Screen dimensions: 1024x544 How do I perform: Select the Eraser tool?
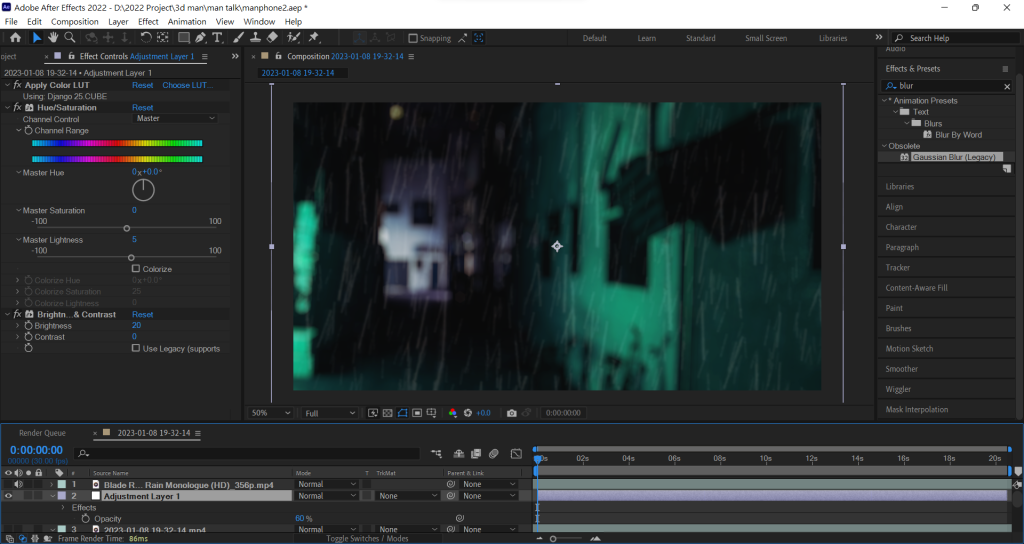click(272, 38)
